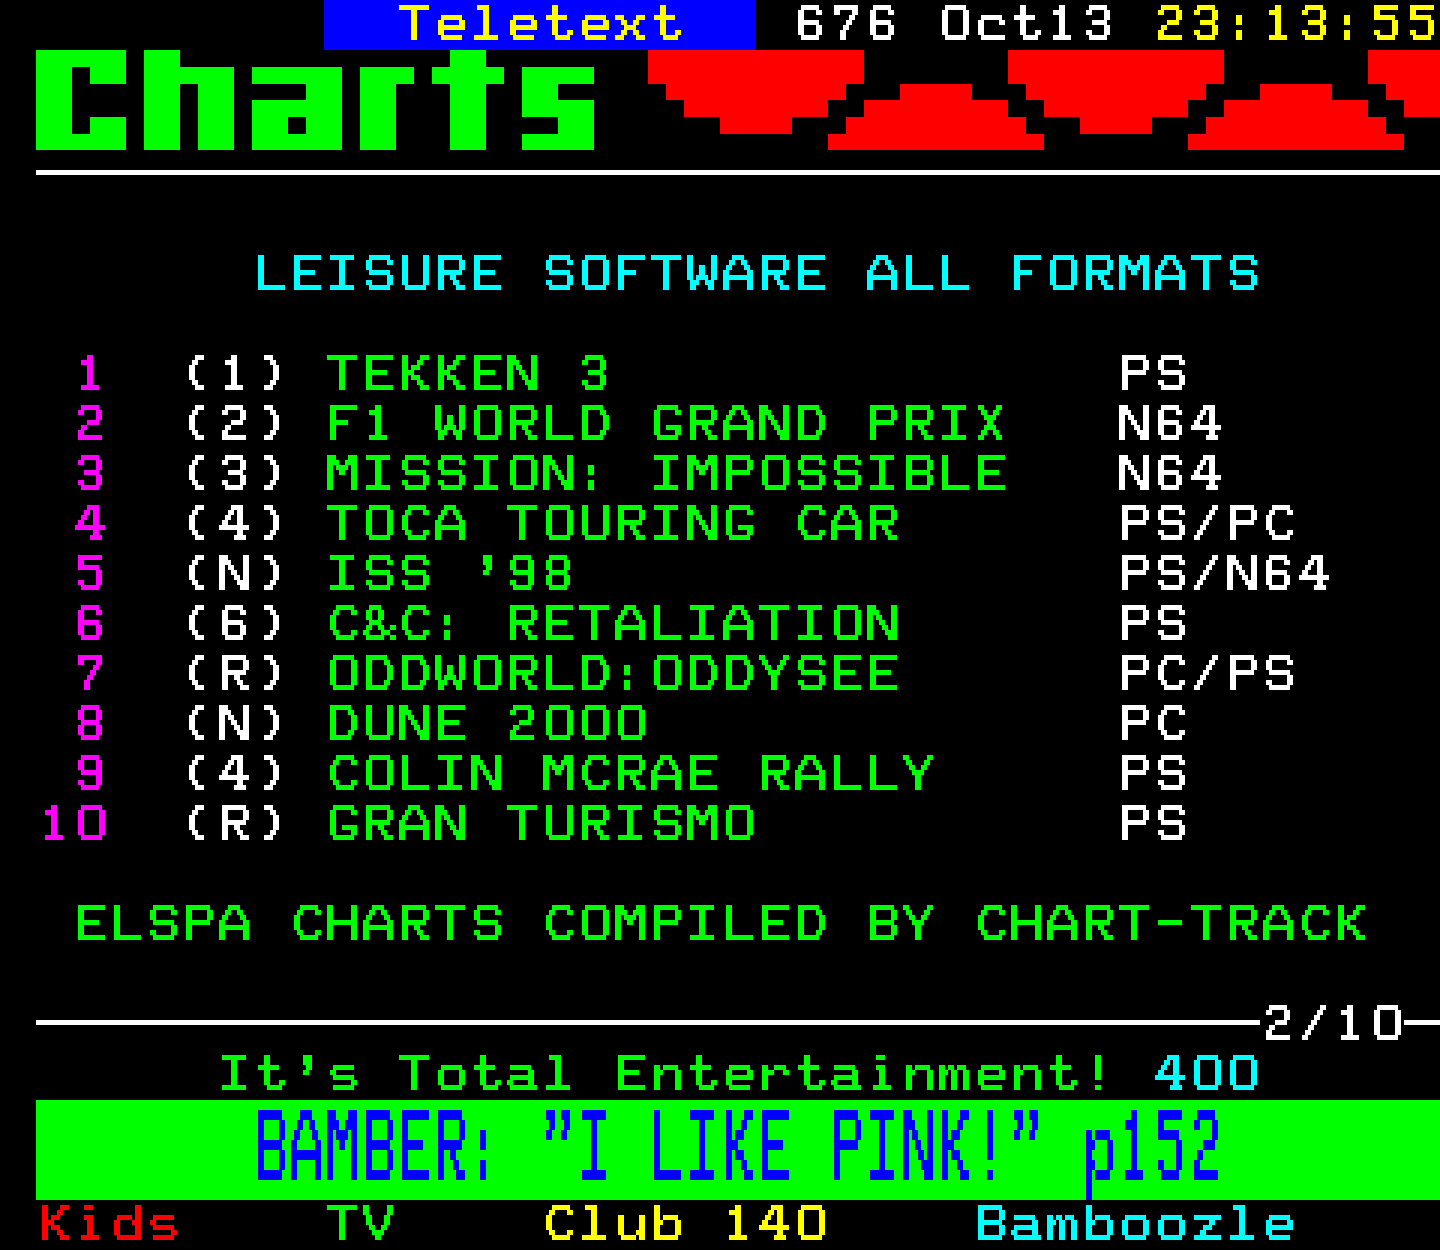Select the Dune 2000 chart entry
This screenshot has width=1440, height=1250.
click(x=486, y=724)
